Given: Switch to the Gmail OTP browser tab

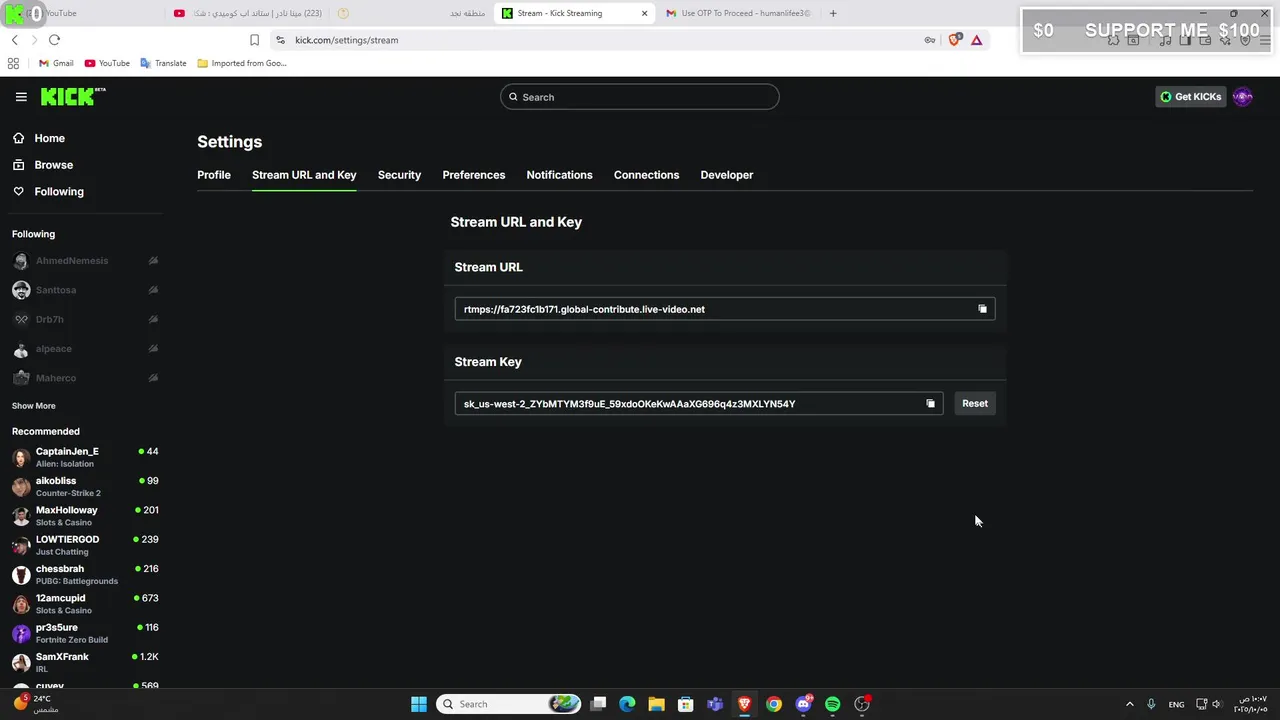Looking at the screenshot, I should coord(738,13).
